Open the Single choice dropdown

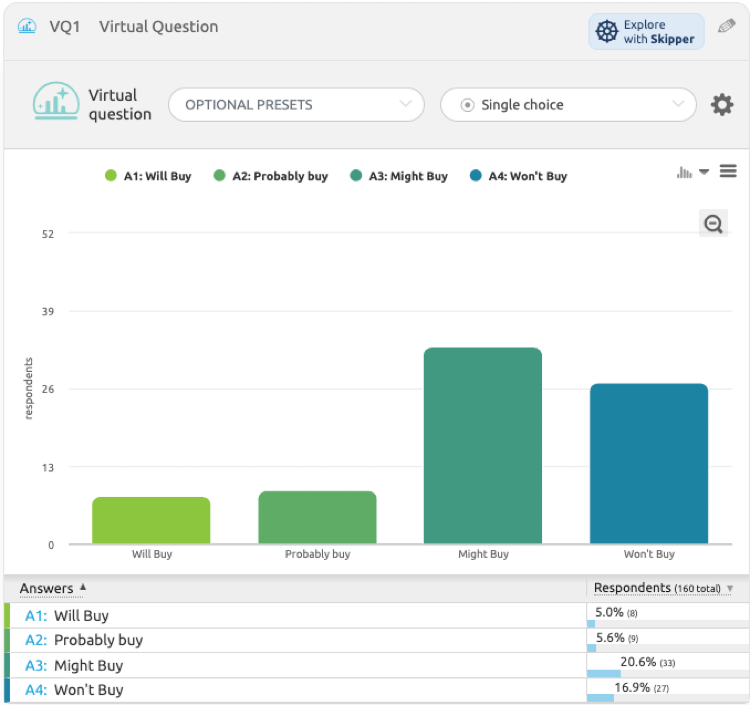click(x=568, y=105)
